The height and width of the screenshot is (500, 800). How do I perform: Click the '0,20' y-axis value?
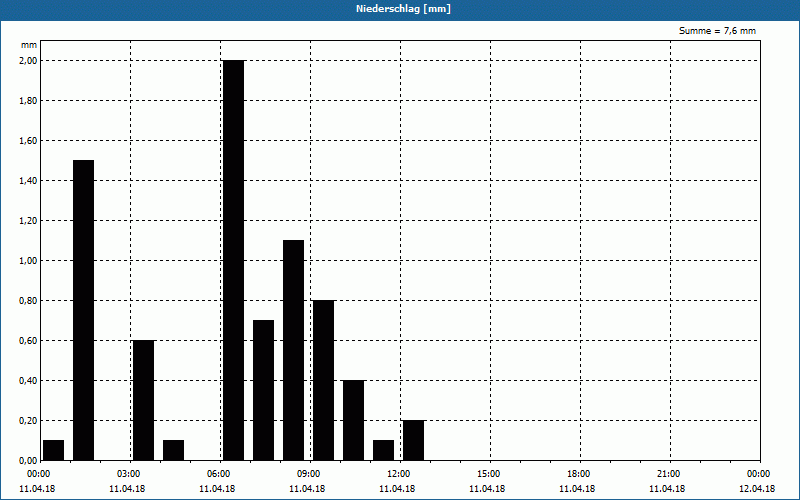(x=29, y=420)
